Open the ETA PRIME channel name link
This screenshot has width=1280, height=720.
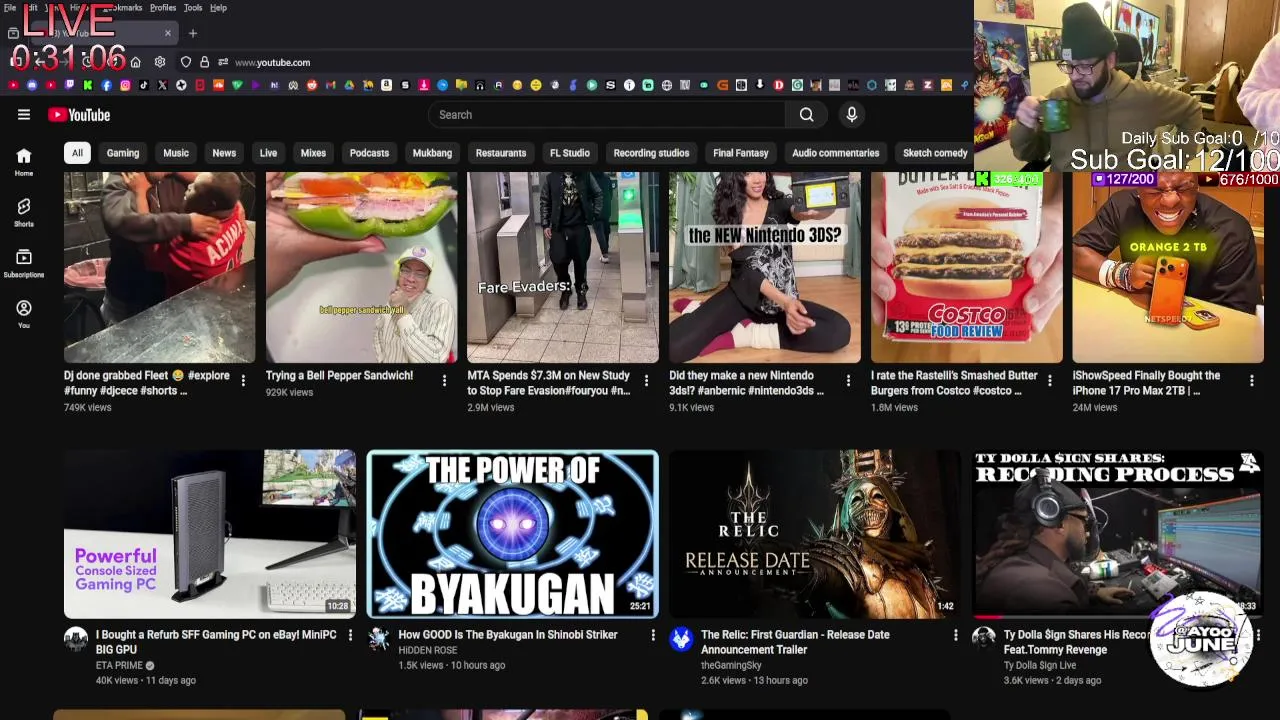(x=119, y=665)
